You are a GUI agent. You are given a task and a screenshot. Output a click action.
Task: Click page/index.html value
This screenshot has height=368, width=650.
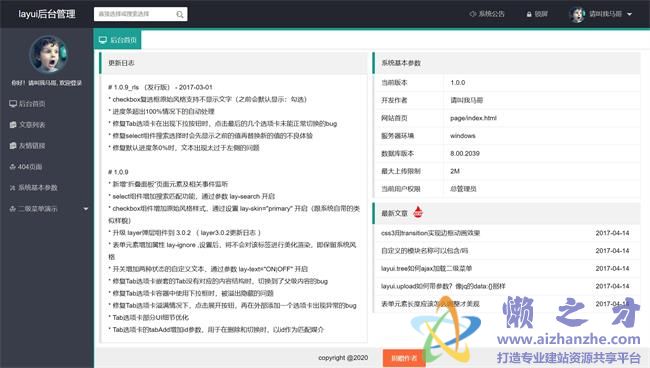[473, 118]
